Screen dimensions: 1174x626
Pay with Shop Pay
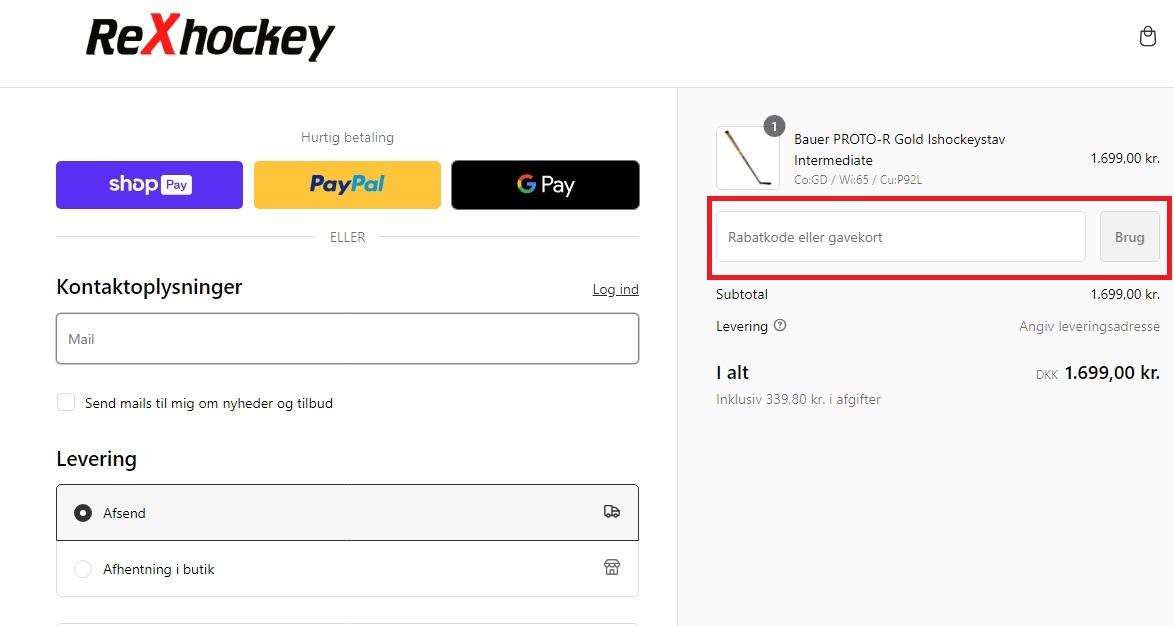[150, 184]
